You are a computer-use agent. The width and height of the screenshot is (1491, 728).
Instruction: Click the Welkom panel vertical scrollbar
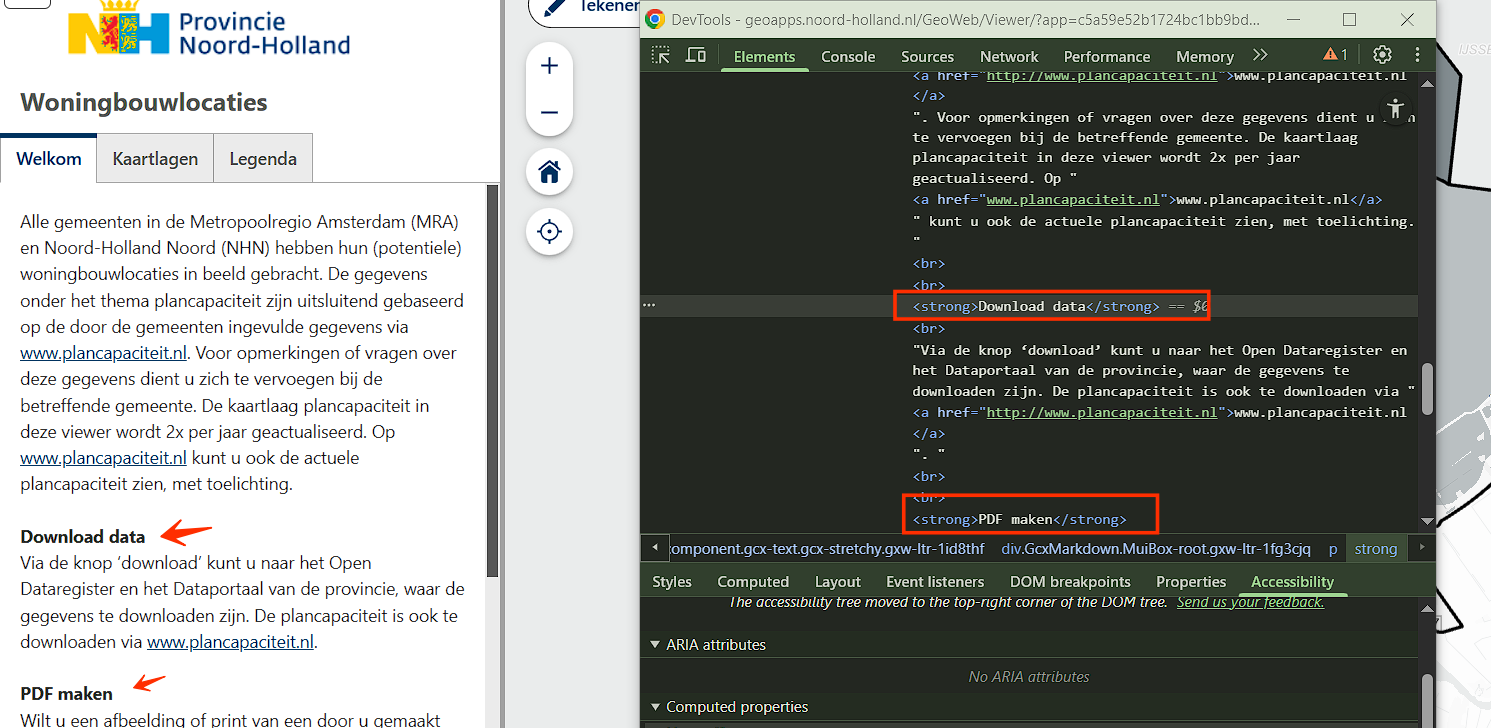(x=491, y=380)
